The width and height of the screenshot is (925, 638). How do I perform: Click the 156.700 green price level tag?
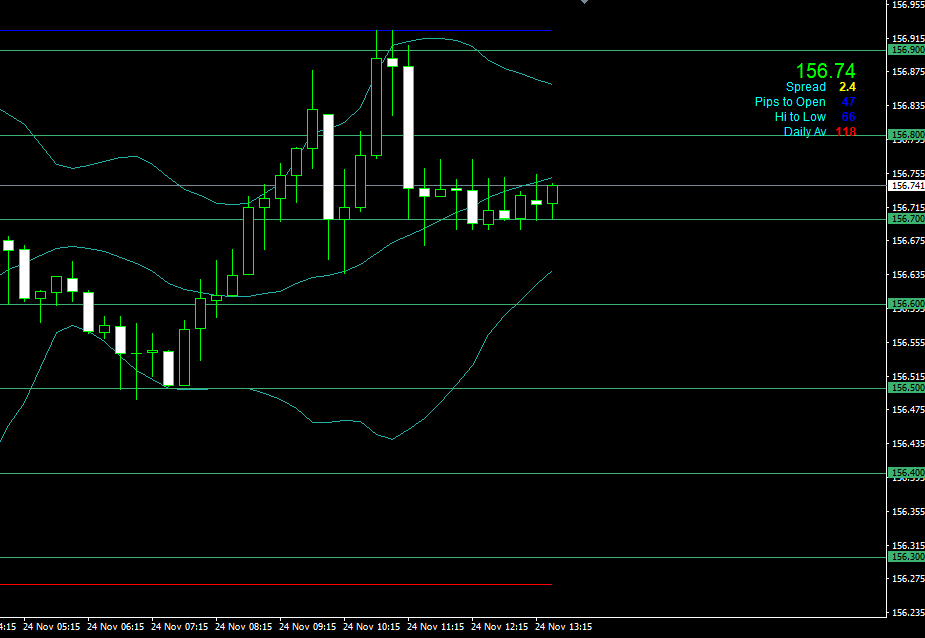pyautogui.click(x=907, y=219)
